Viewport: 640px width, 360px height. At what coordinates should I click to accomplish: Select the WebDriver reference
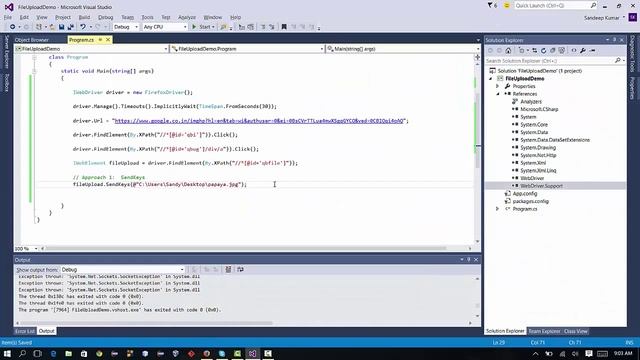(x=532, y=178)
